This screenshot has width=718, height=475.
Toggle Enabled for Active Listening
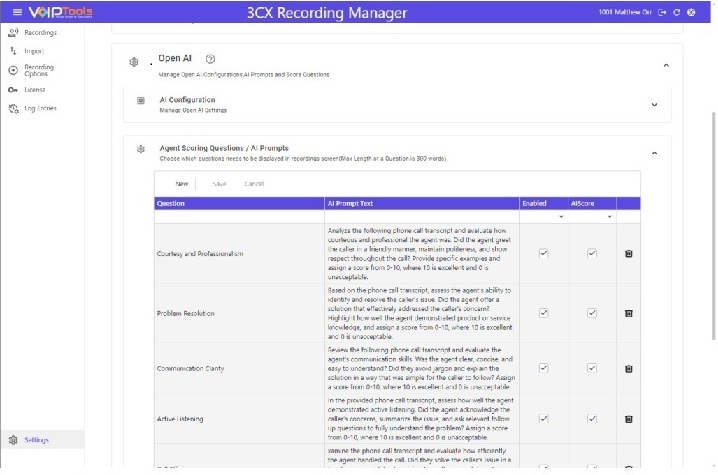pos(544,419)
